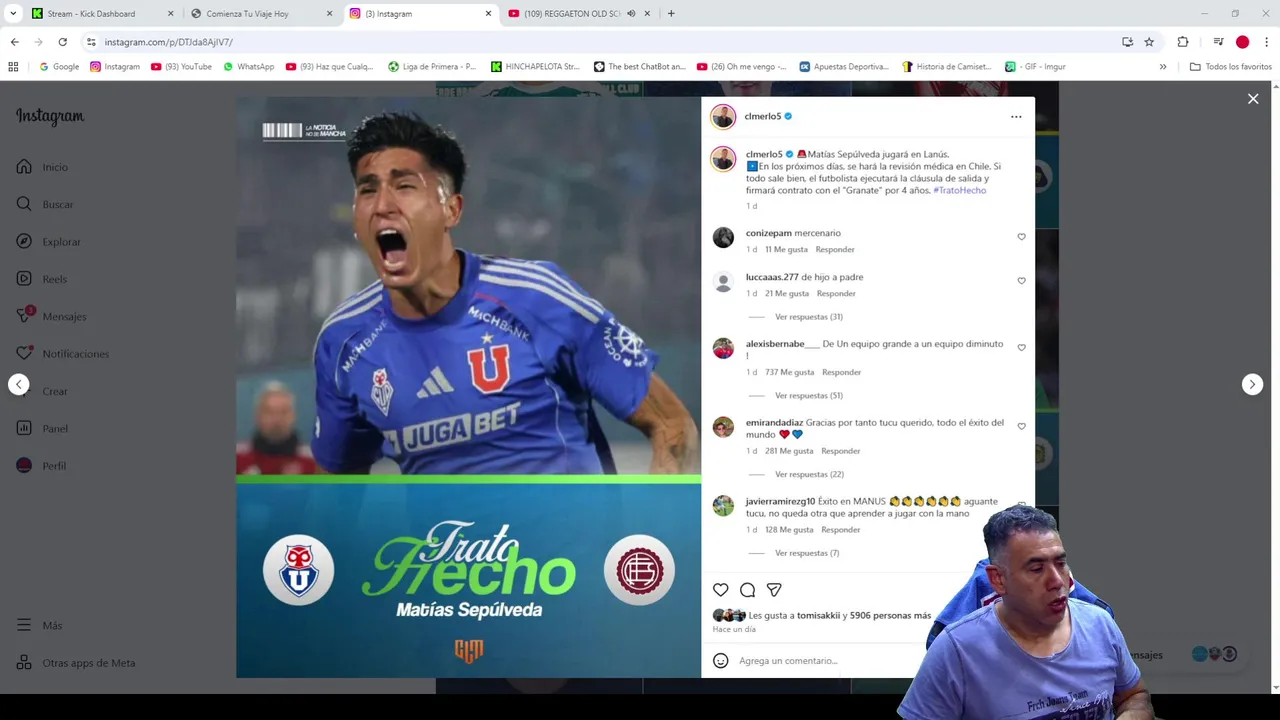Like luccaaas.277's comment
1280x720 pixels.
tap(1021, 281)
